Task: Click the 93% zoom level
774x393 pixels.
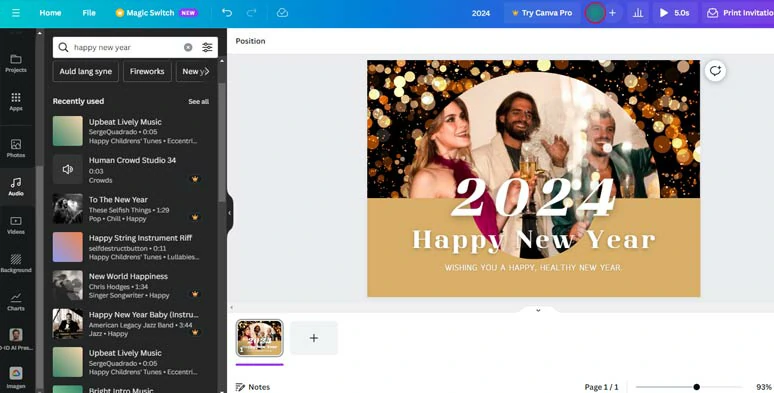Action: click(x=764, y=387)
